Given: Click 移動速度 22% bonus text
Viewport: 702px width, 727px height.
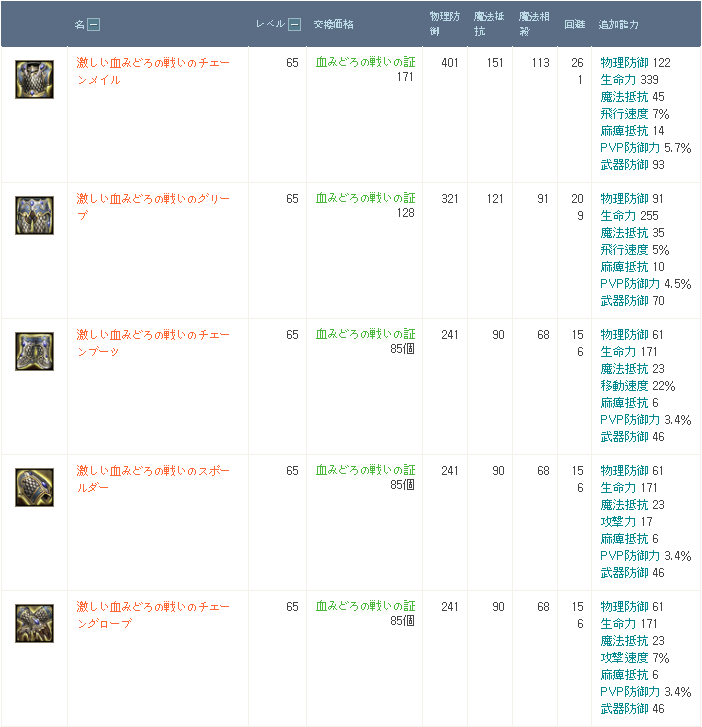Looking at the screenshot, I should (x=638, y=386).
